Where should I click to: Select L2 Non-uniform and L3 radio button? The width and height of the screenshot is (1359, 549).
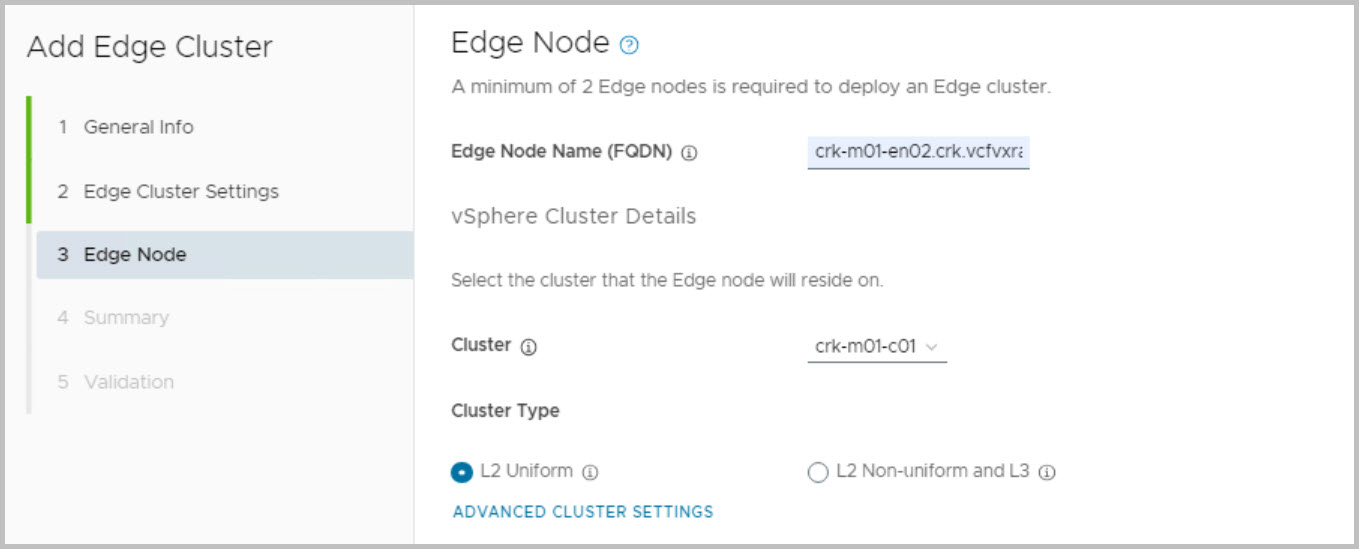click(818, 472)
